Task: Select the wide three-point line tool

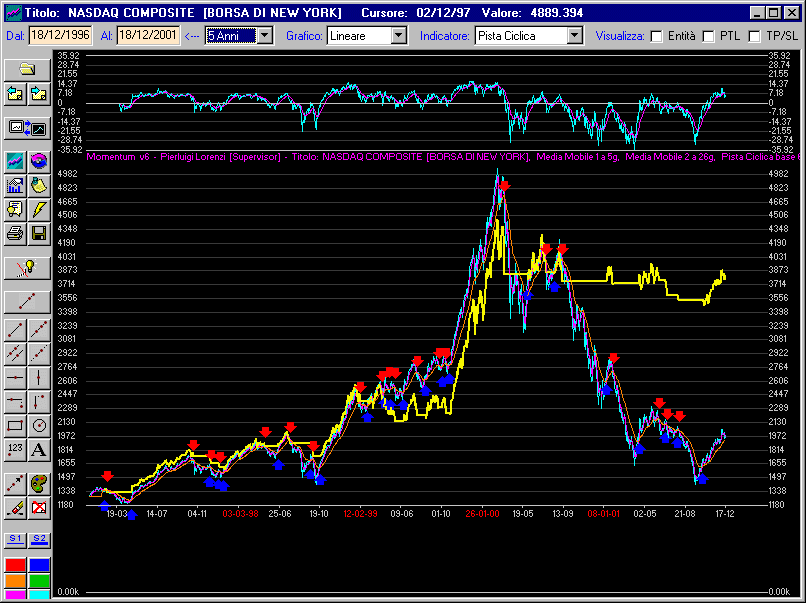Action: click(x=27, y=302)
